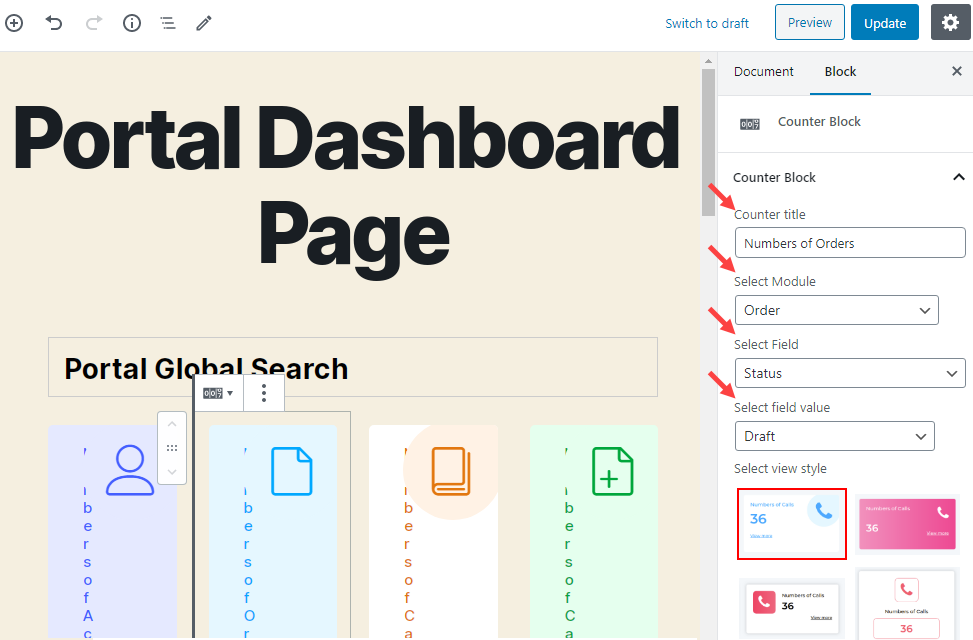The image size is (973, 640).
Task: Switch to the Block tab
Action: click(840, 72)
